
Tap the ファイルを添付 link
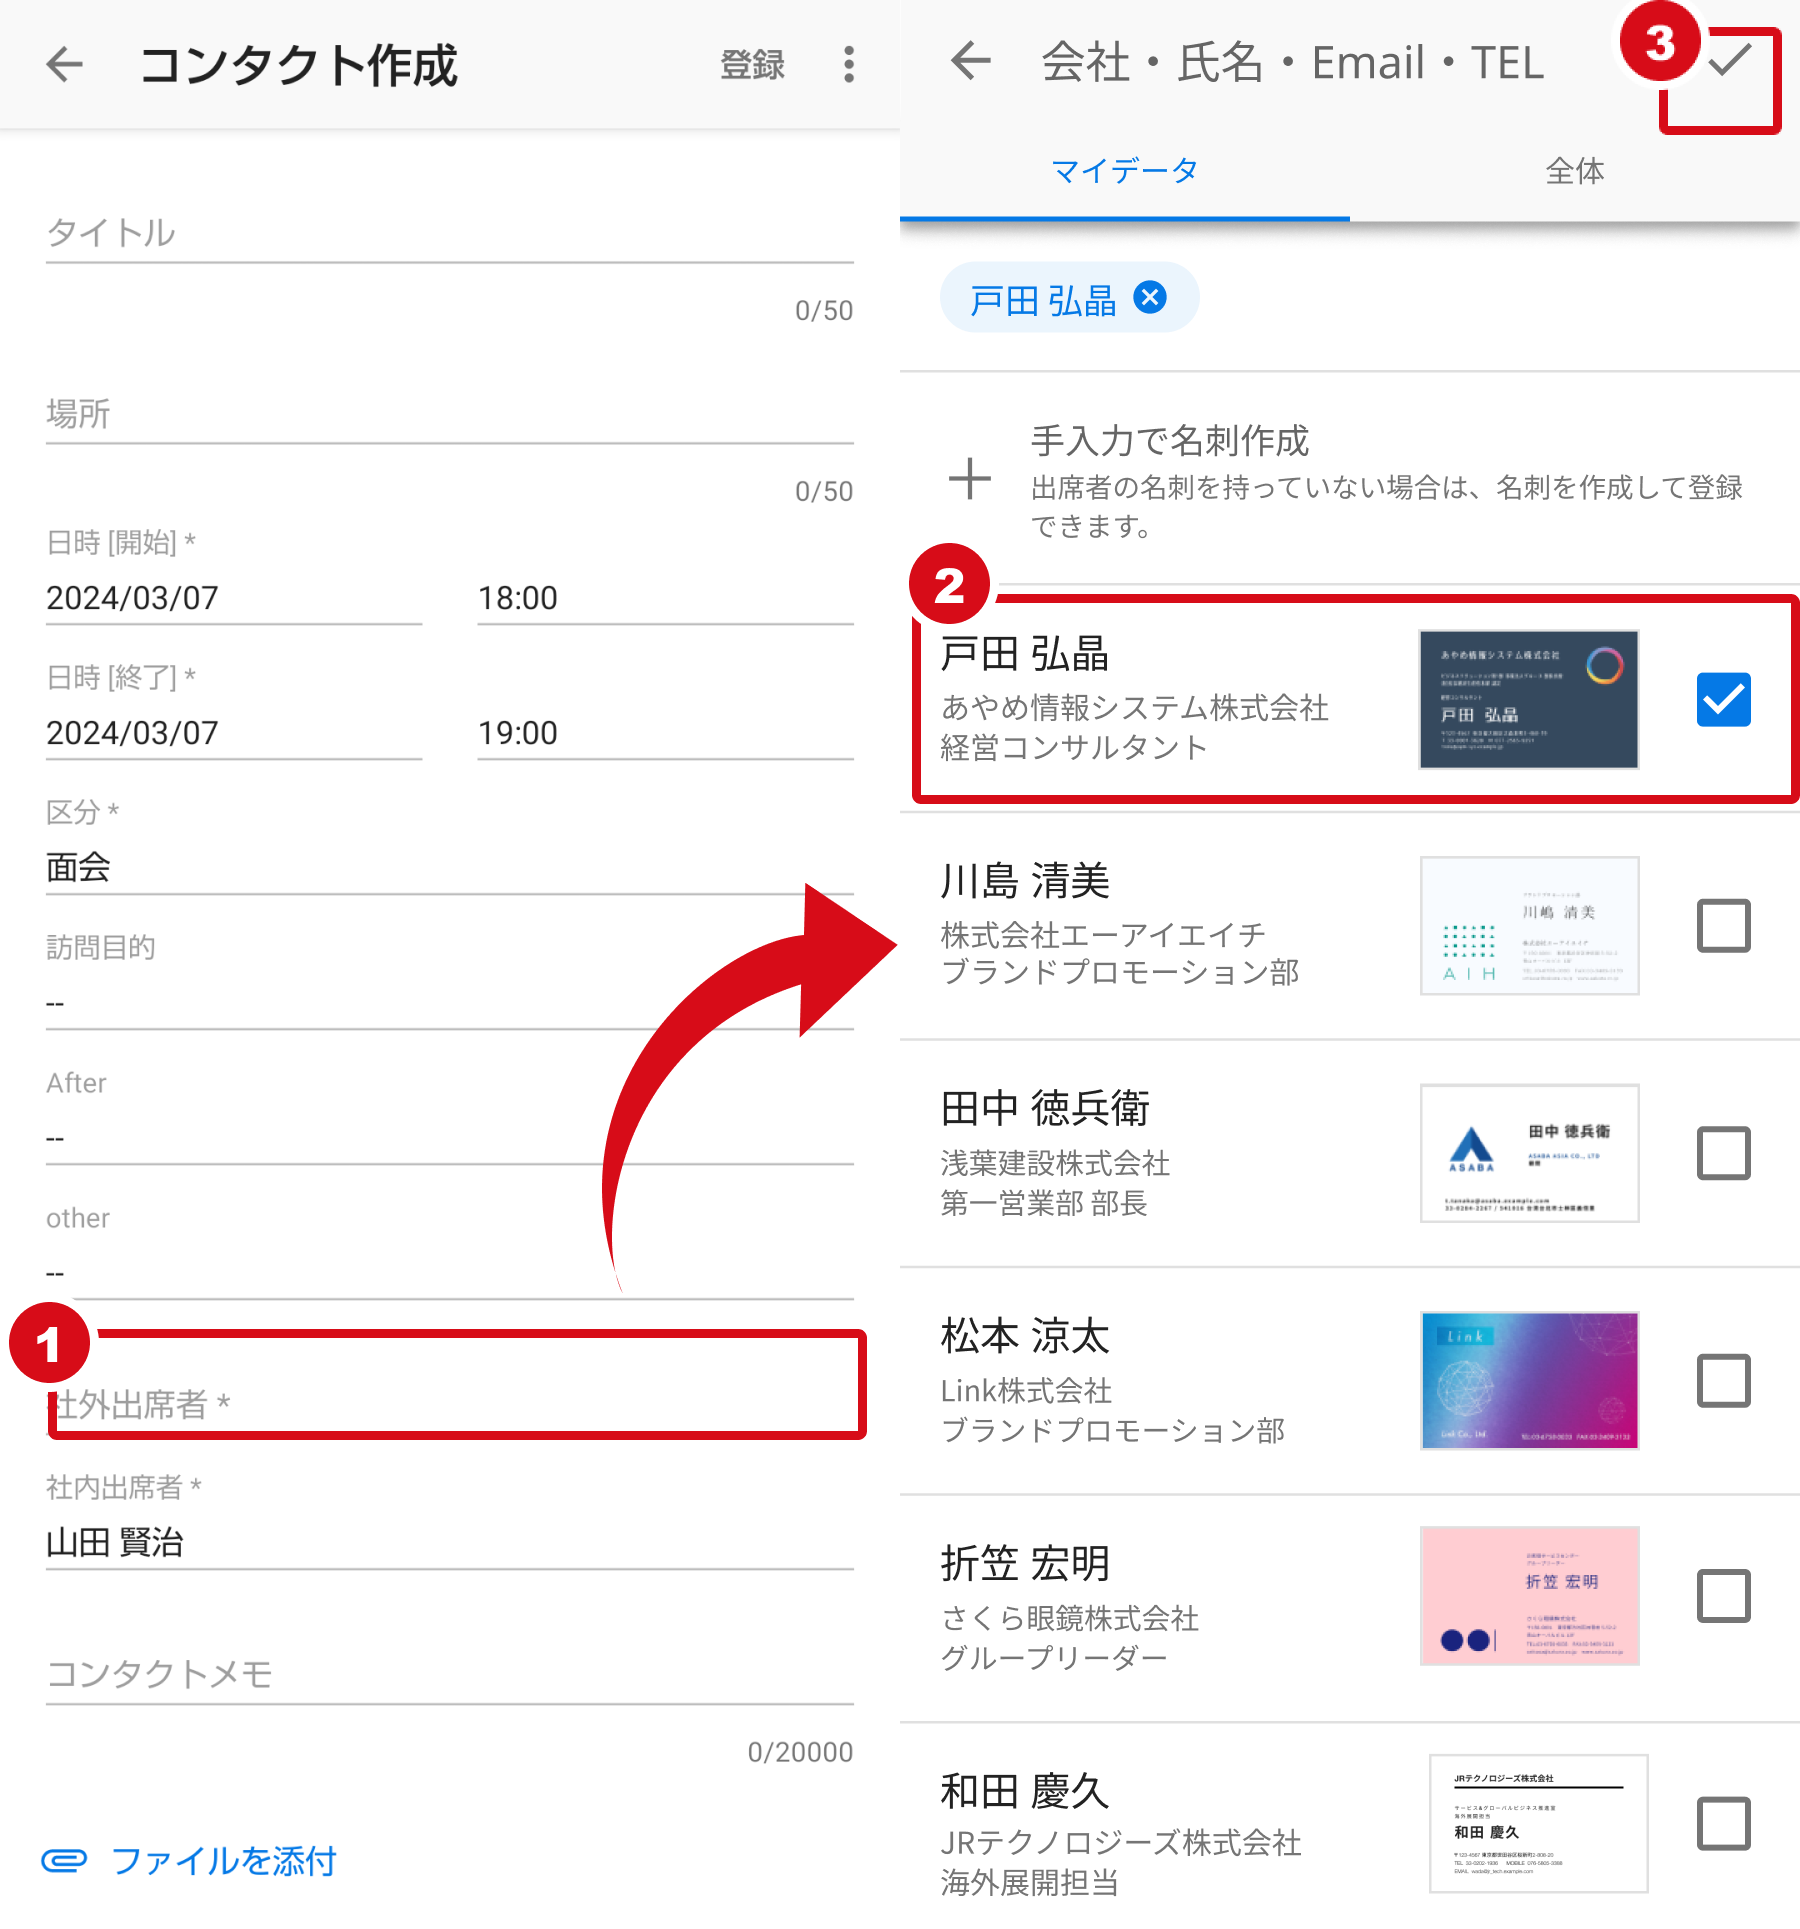(224, 1862)
